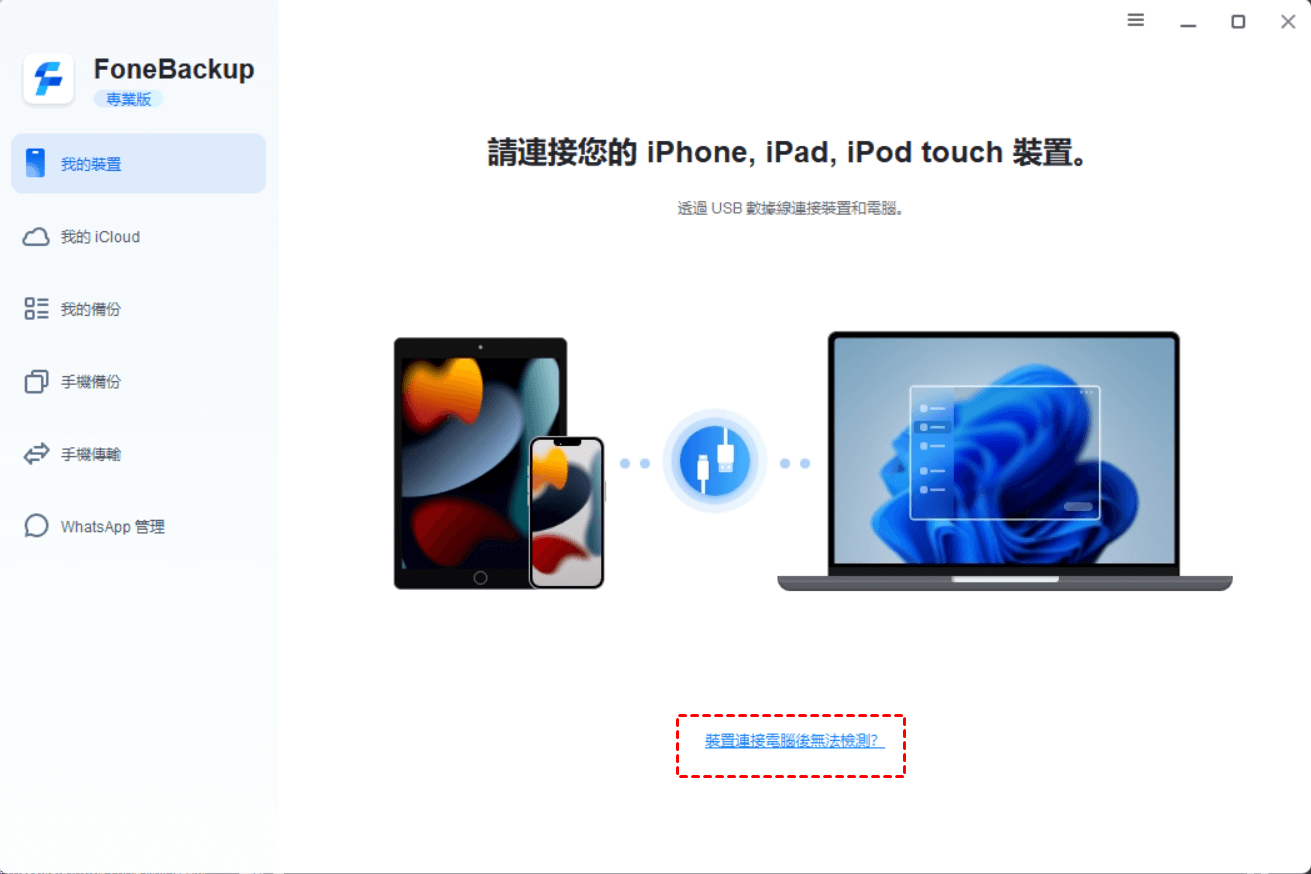Select the 手機傳輸 transfer arrows icon
This screenshot has height=874, width=1311.
pyautogui.click(x=36, y=454)
